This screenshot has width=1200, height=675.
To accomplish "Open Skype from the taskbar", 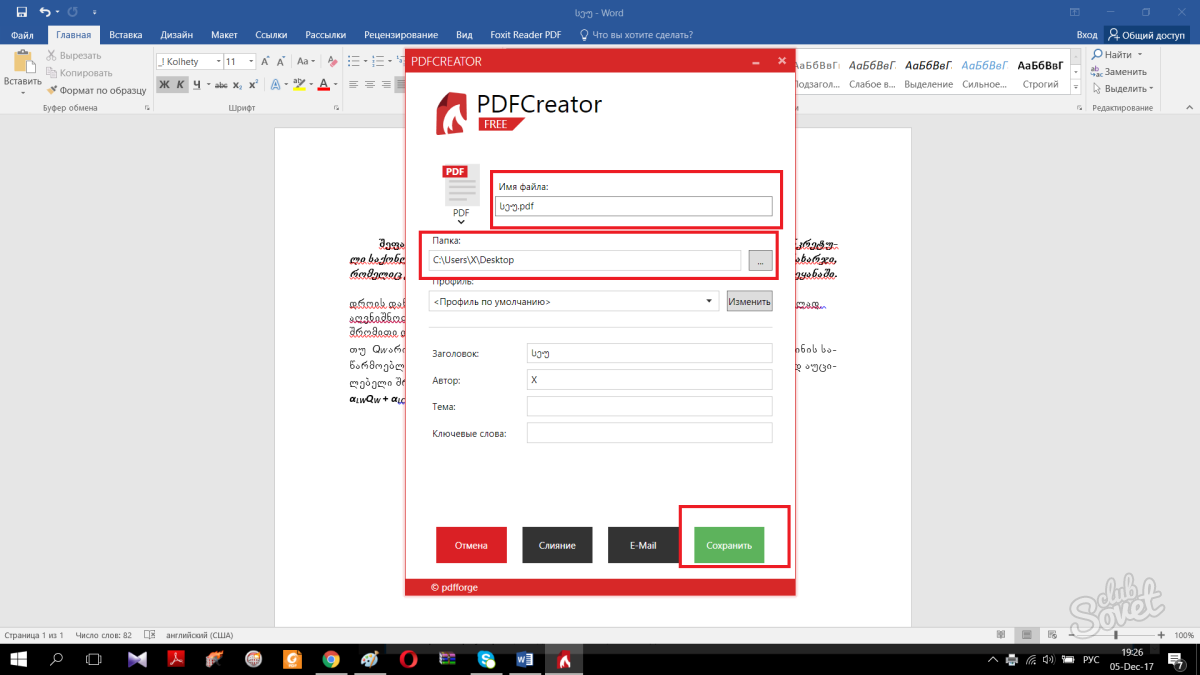I will (487, 659).
